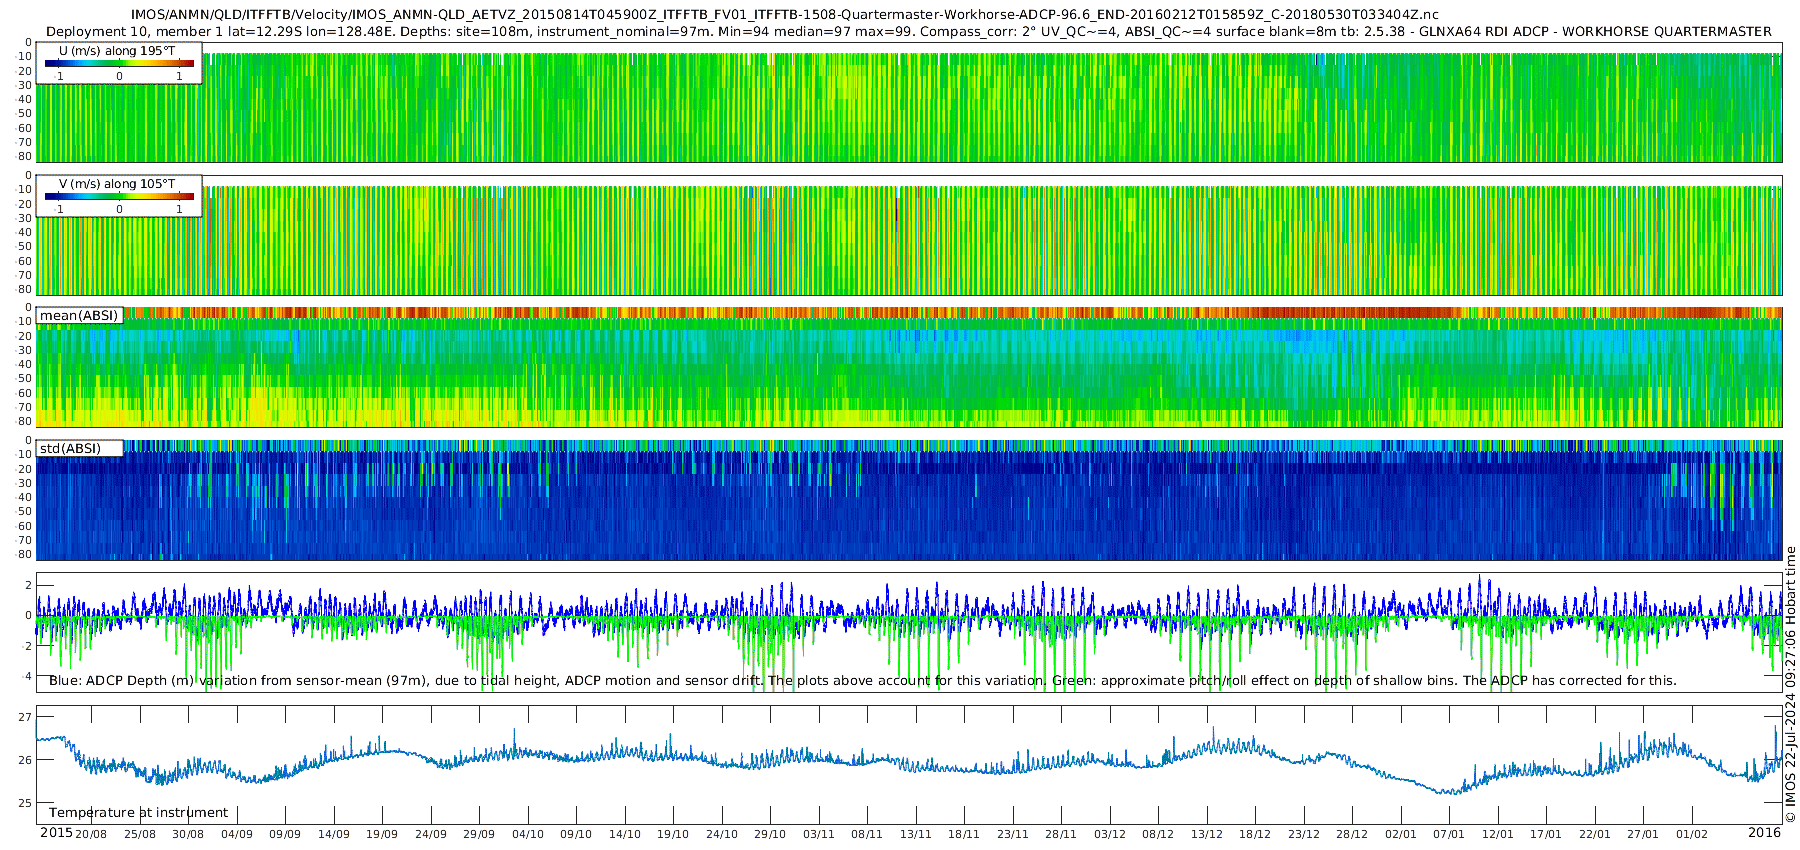Click the 2016 year label on time axis

[1765, 833]
